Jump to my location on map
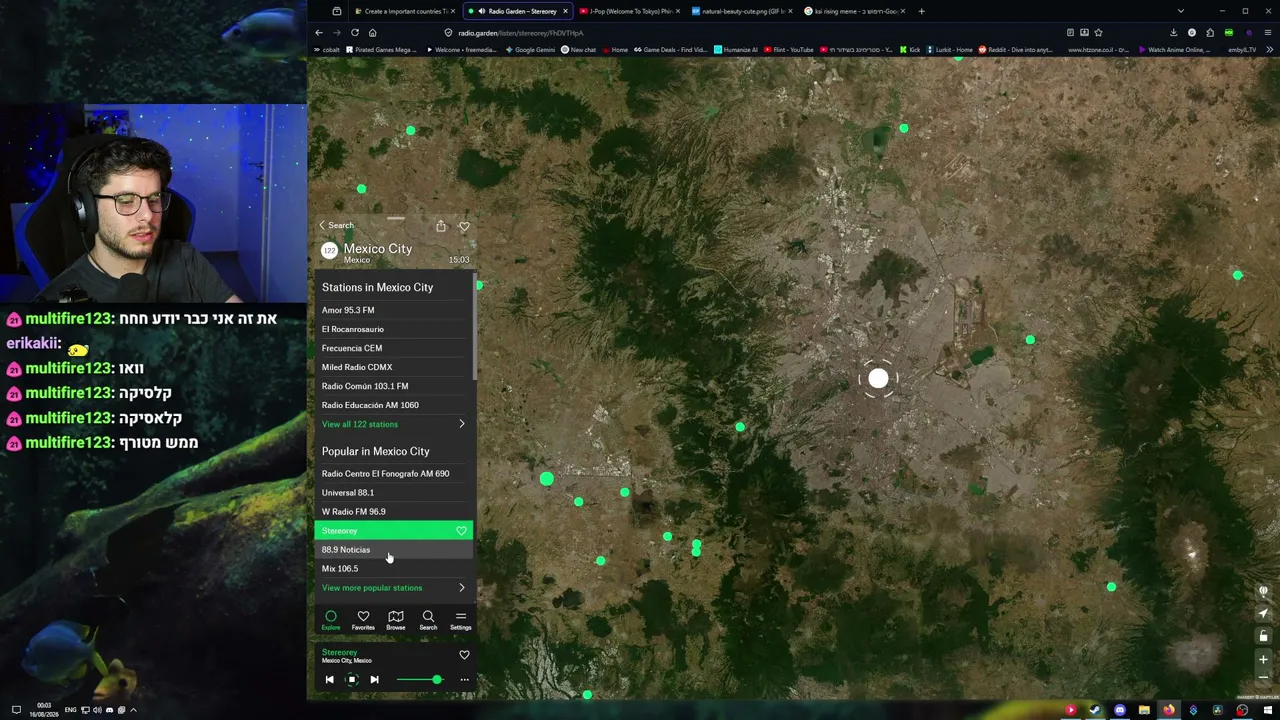The height and width of the screenshot is (720, 1280). coord(1263,614)
